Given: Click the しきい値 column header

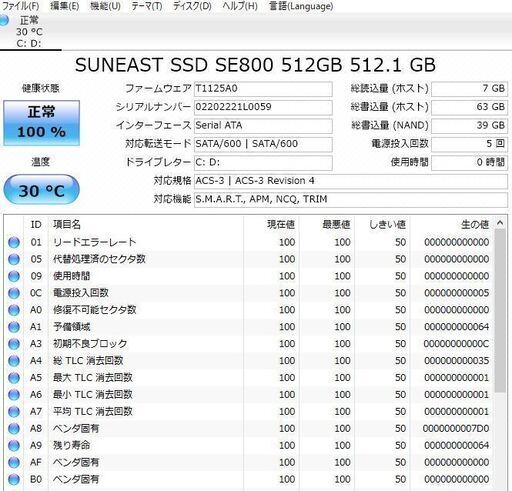Looking at the screenshot, I should click(x=382, y=225).
